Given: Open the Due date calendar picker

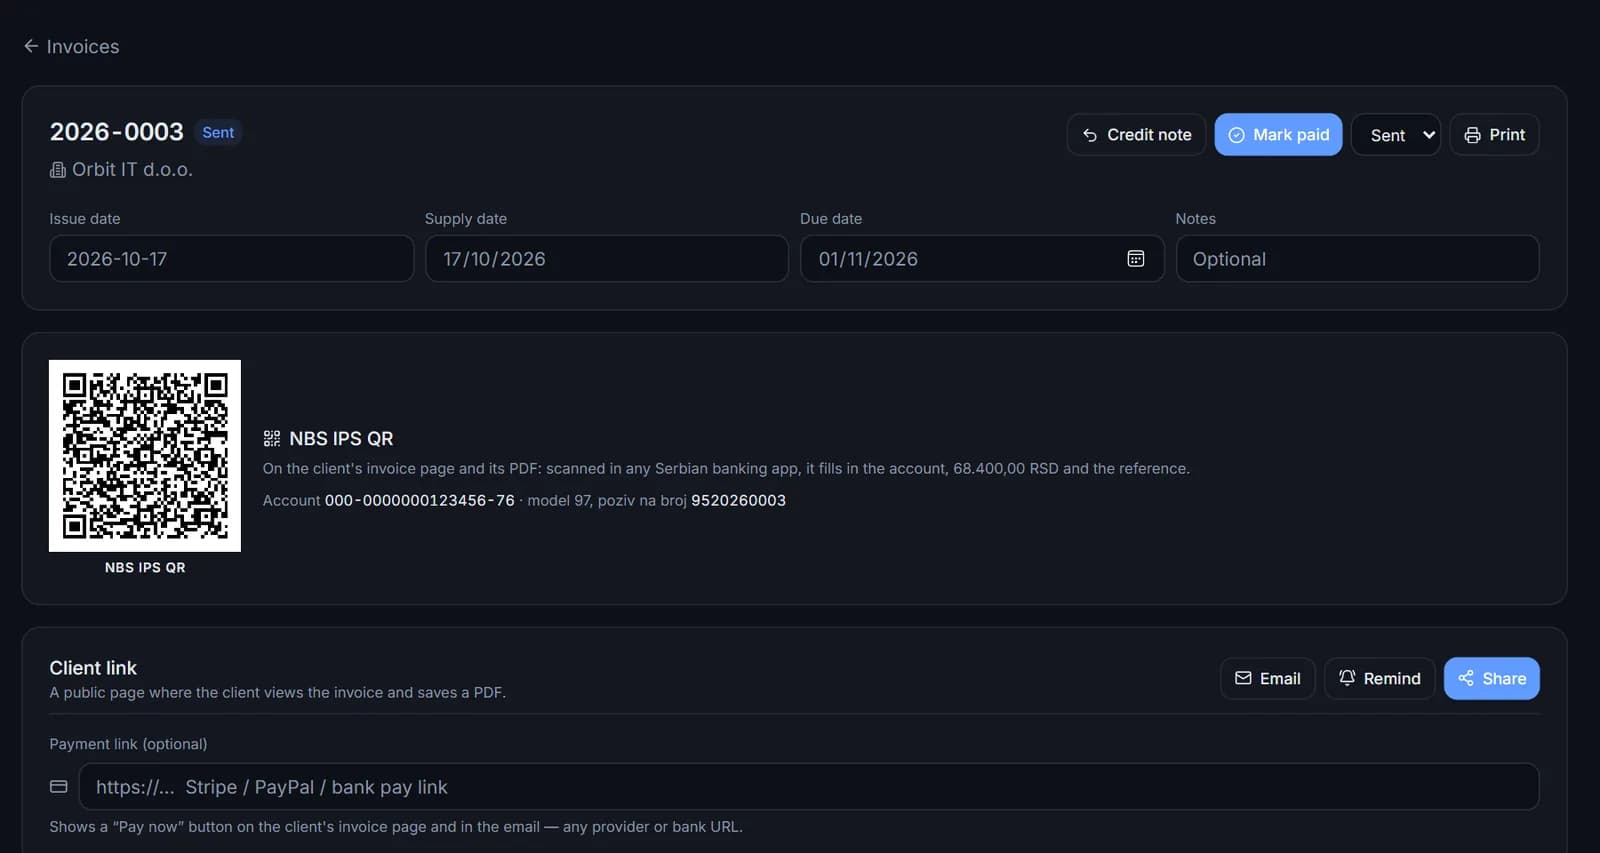Looking at the screenshot, I should (x=1136, y=259).
